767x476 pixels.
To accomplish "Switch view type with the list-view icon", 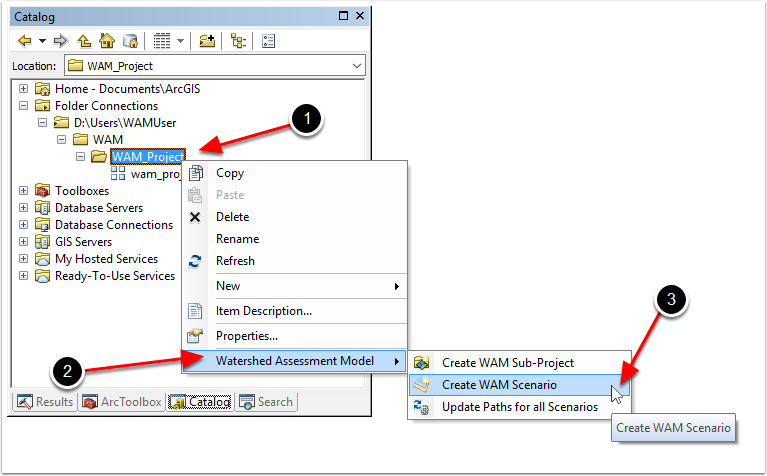I will [162, 41].
